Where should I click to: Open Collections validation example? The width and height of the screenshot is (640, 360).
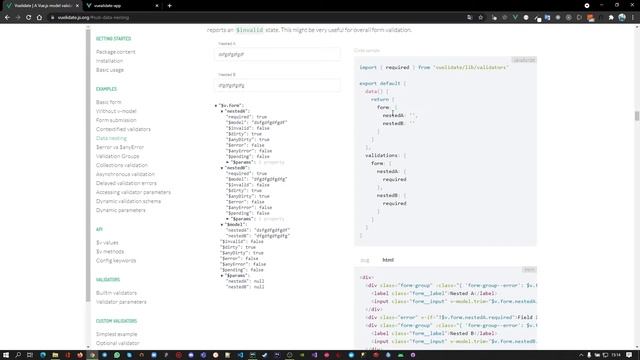(x=122, y=165)
